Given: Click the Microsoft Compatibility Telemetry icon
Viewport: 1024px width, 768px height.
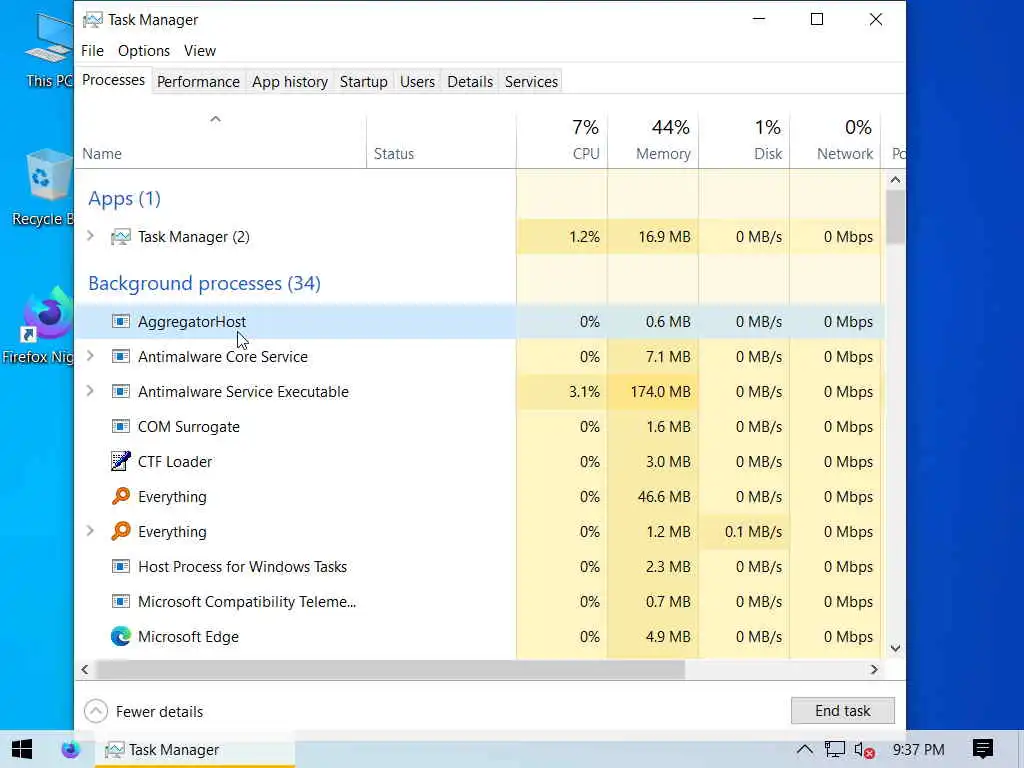Looking at the screenshot, I should 121,601.
